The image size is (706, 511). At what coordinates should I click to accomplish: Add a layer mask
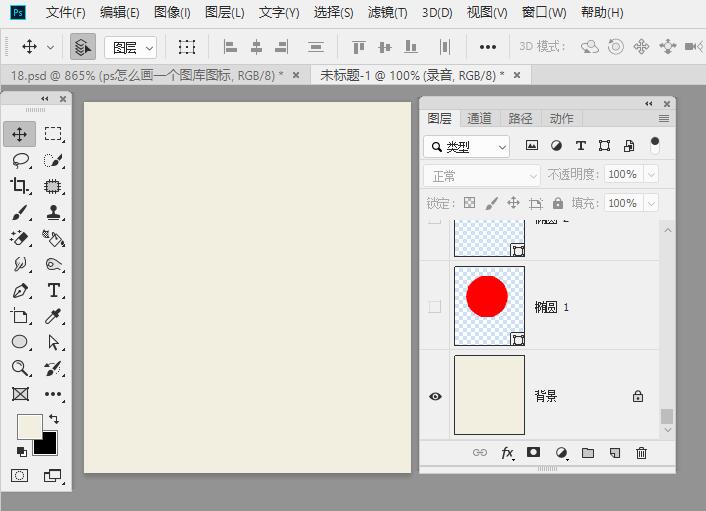pyautogui.click(x=534, y=452)
